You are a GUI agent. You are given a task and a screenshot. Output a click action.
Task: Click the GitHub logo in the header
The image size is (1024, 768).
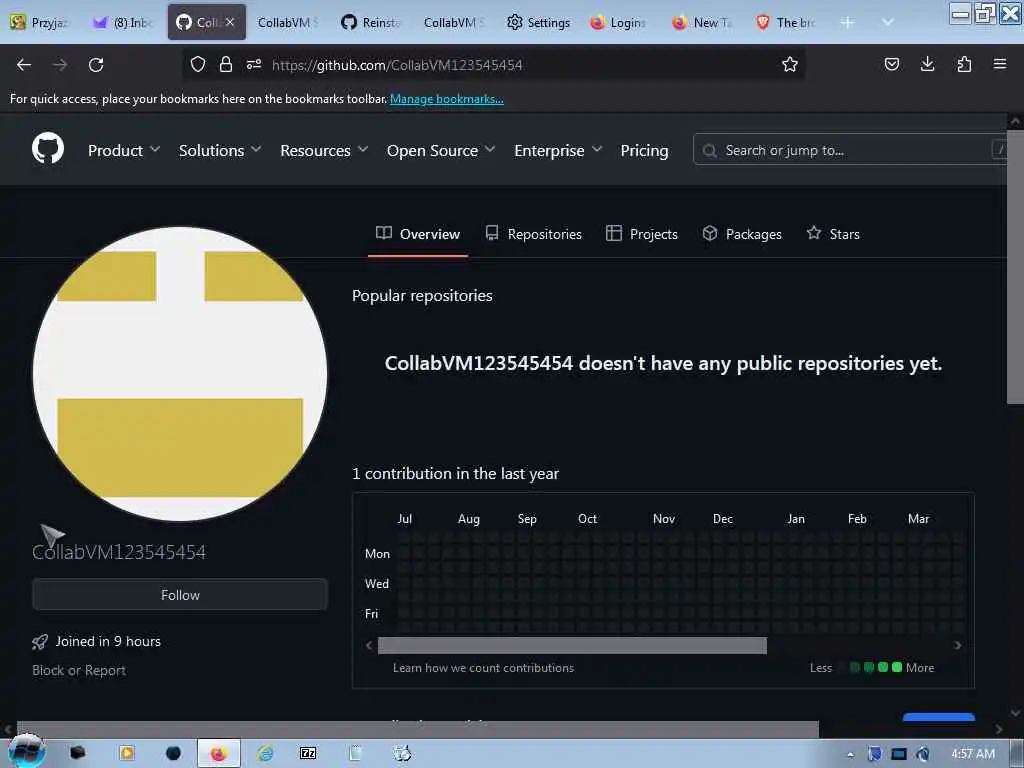(x=48, y=149)
